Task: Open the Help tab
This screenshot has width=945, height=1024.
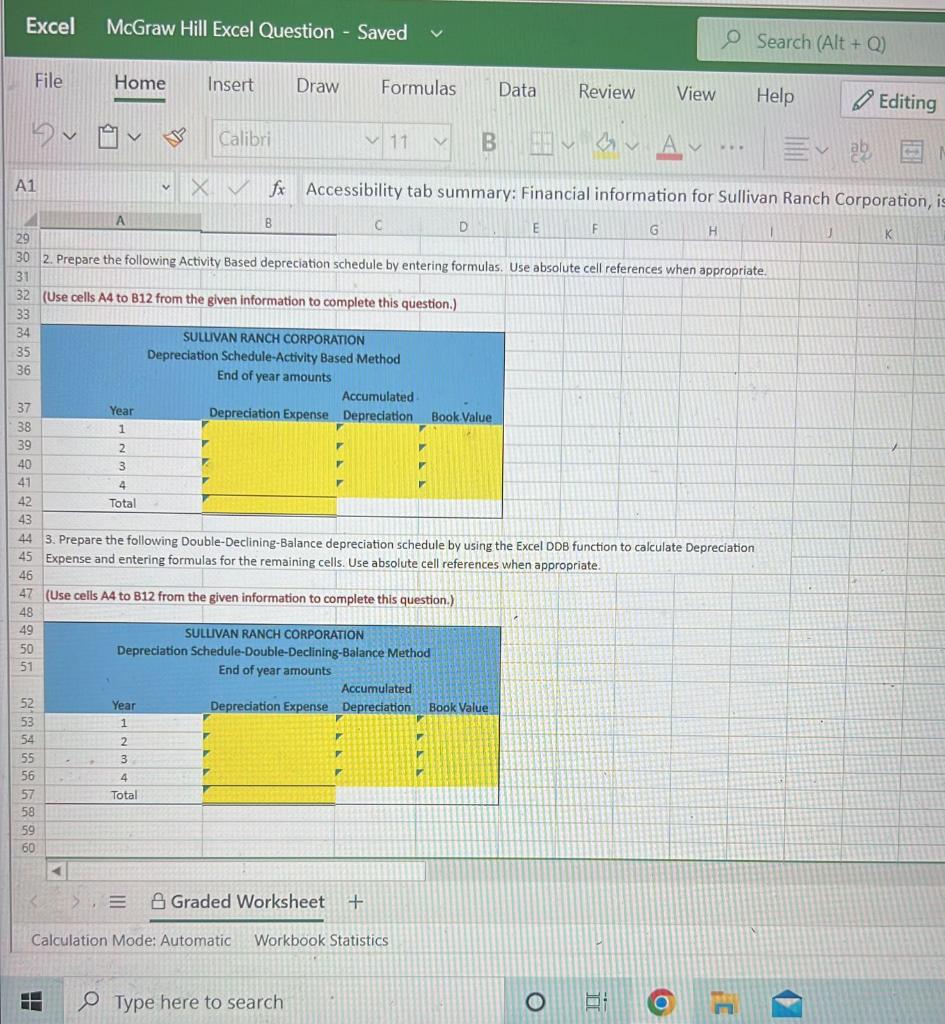Action: 775,96
